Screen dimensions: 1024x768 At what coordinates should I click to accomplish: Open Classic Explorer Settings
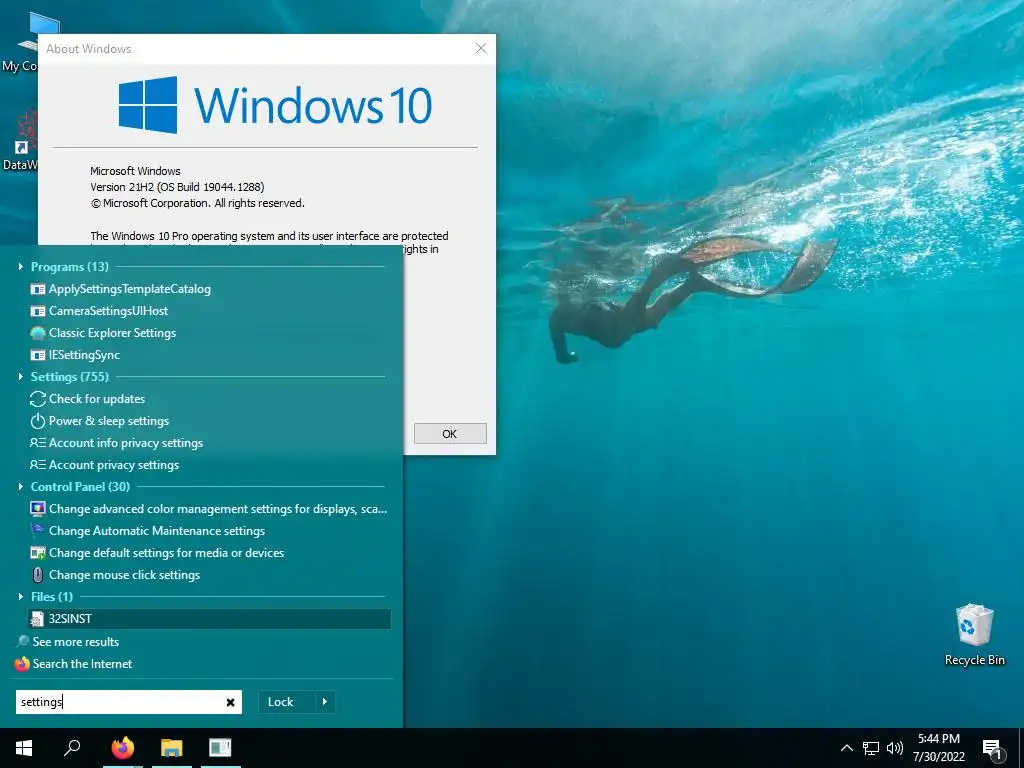(209, 333)
